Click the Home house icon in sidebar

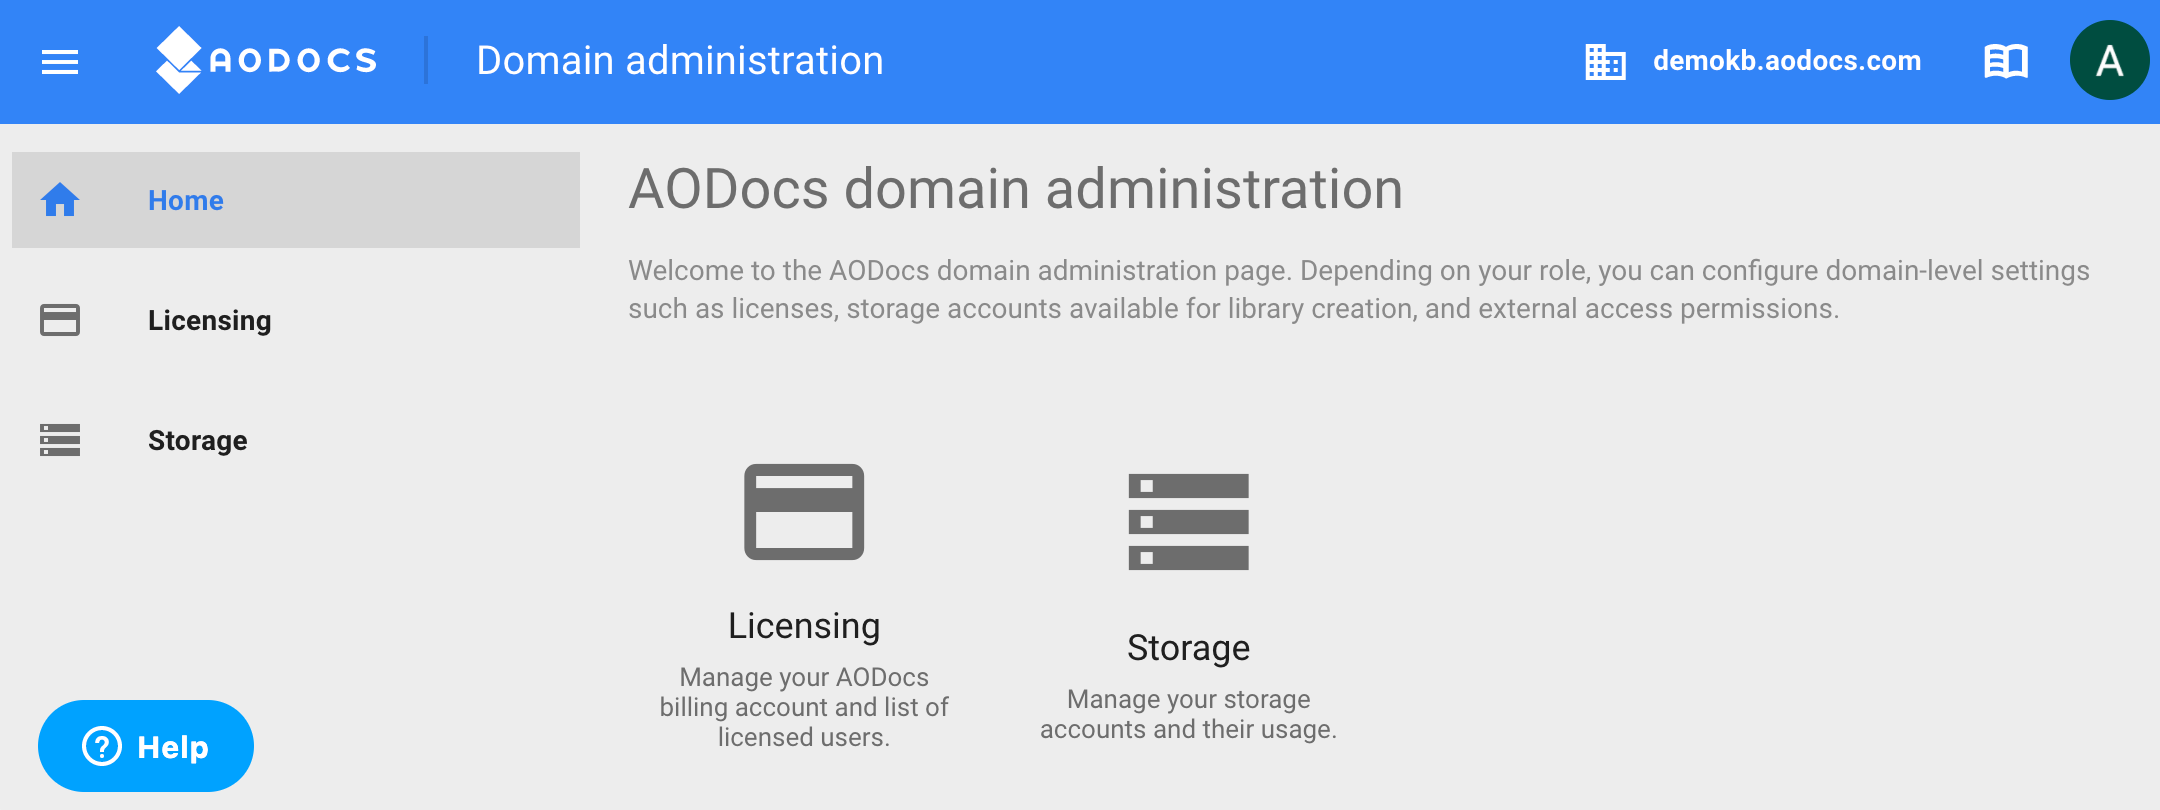coord(60,200)
